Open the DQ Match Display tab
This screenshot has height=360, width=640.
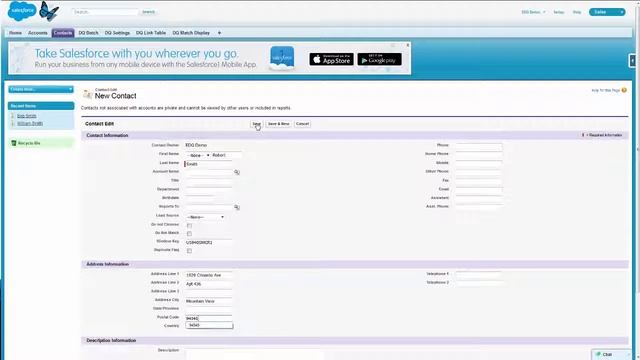click(x=191, y=33)
